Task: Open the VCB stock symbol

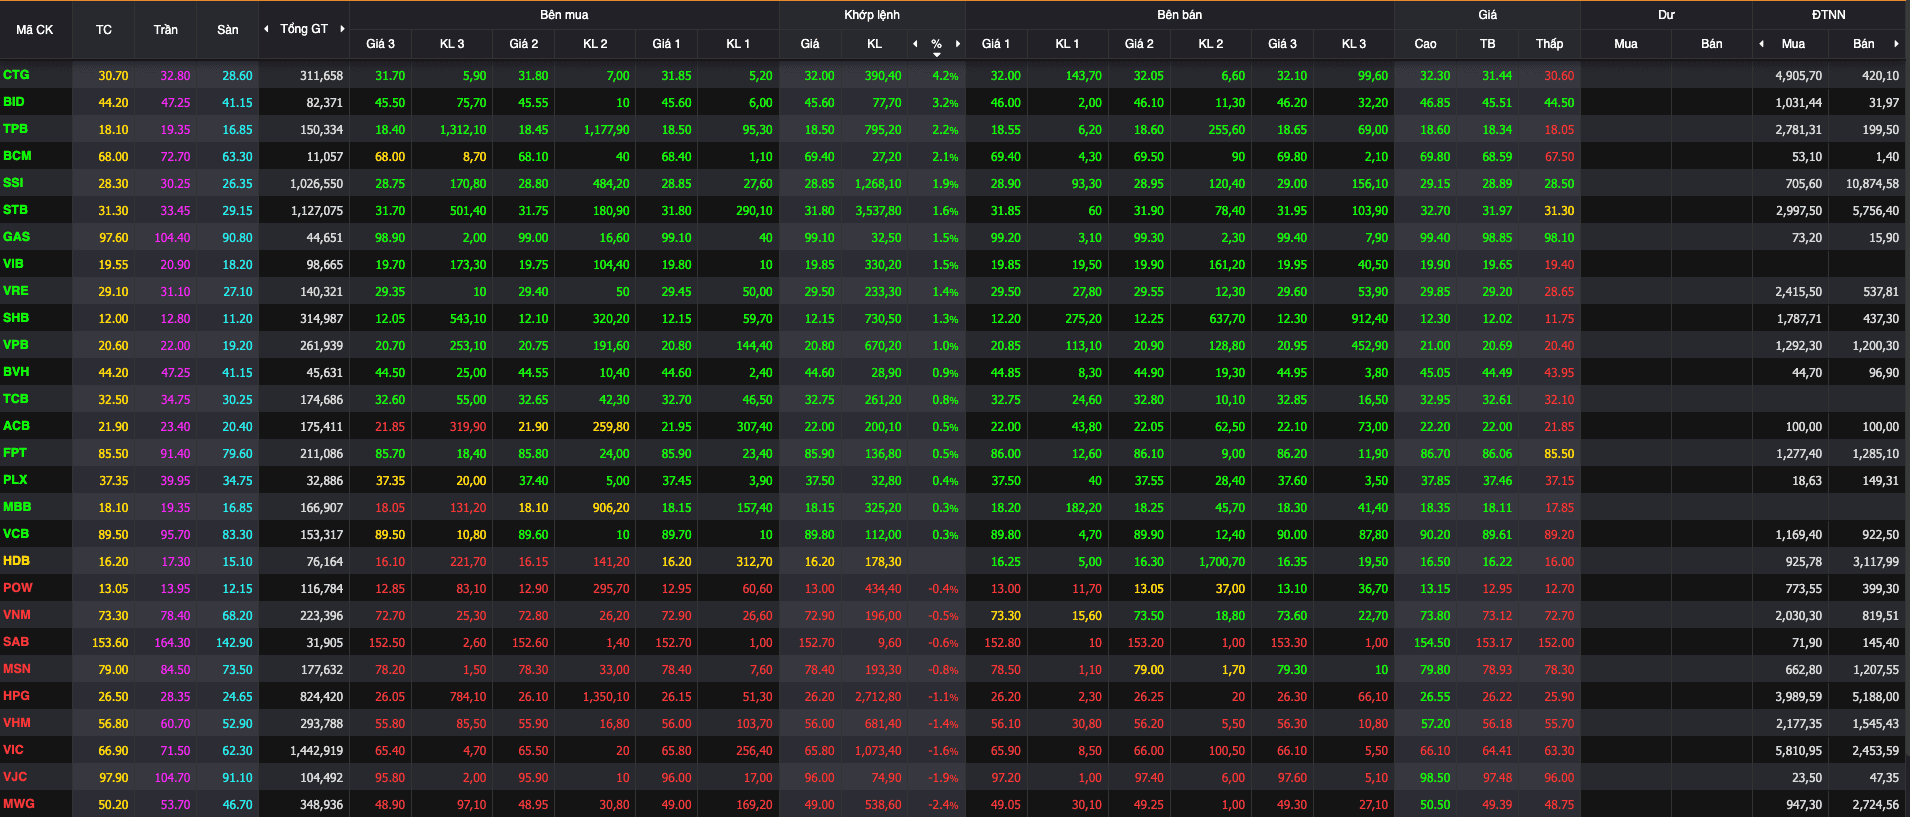Action: pos(16,534)
